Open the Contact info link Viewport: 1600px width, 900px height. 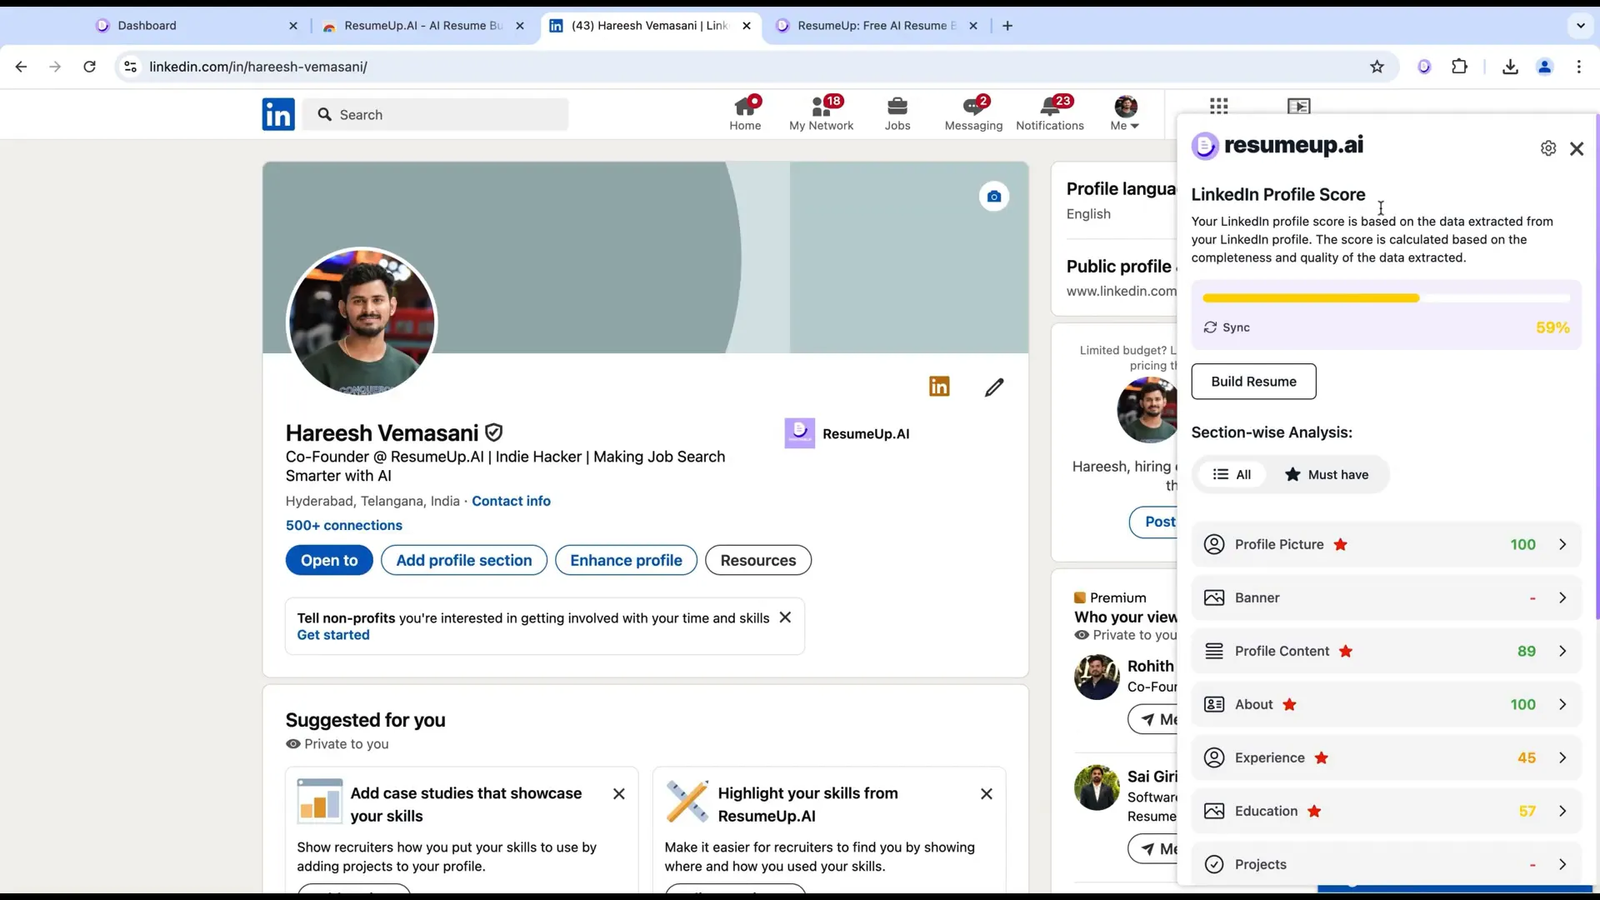[x=511, y=501]
